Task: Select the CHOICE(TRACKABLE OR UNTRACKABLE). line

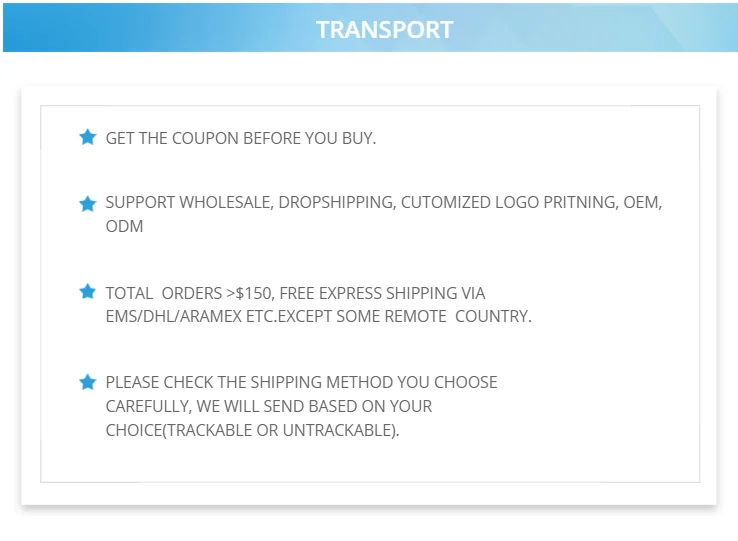Action: pyautogui.click(x=252, y=430)
